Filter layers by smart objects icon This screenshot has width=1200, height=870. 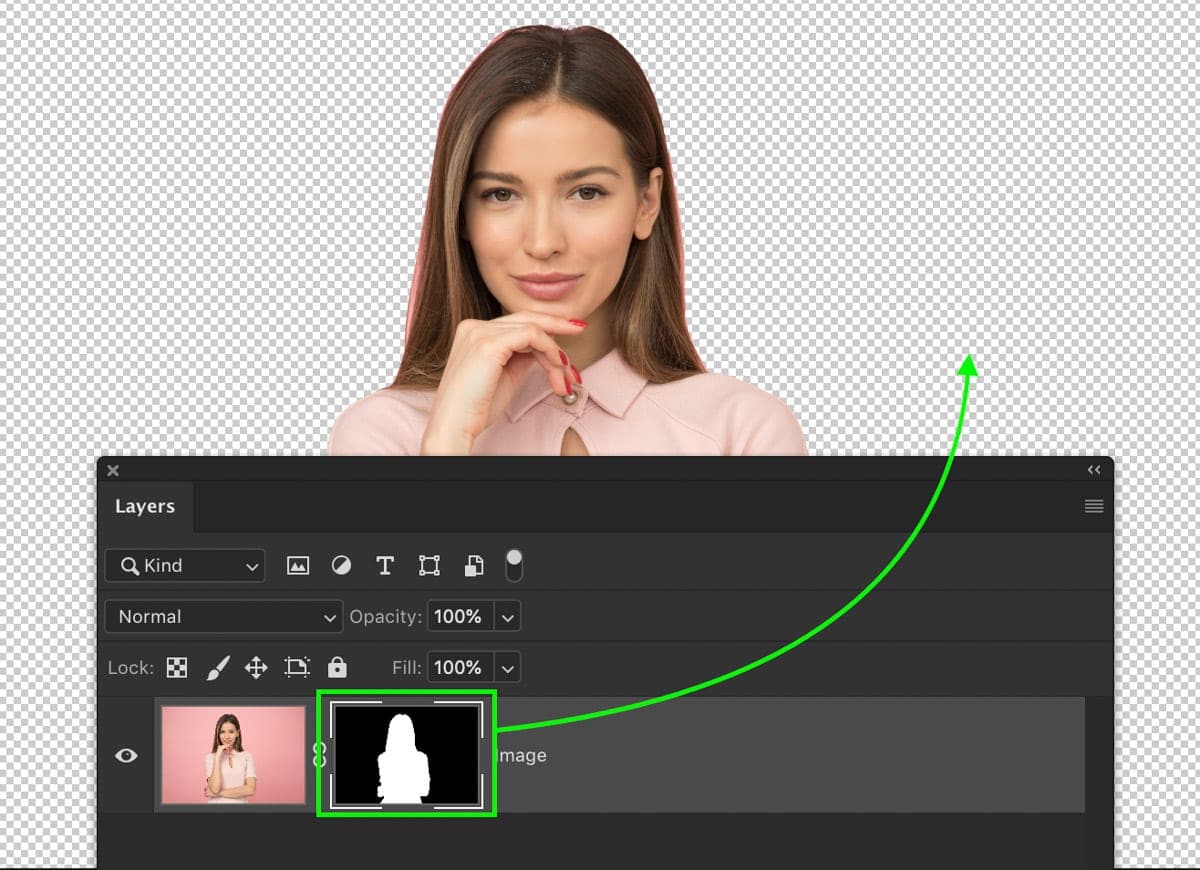click(474, 566)
